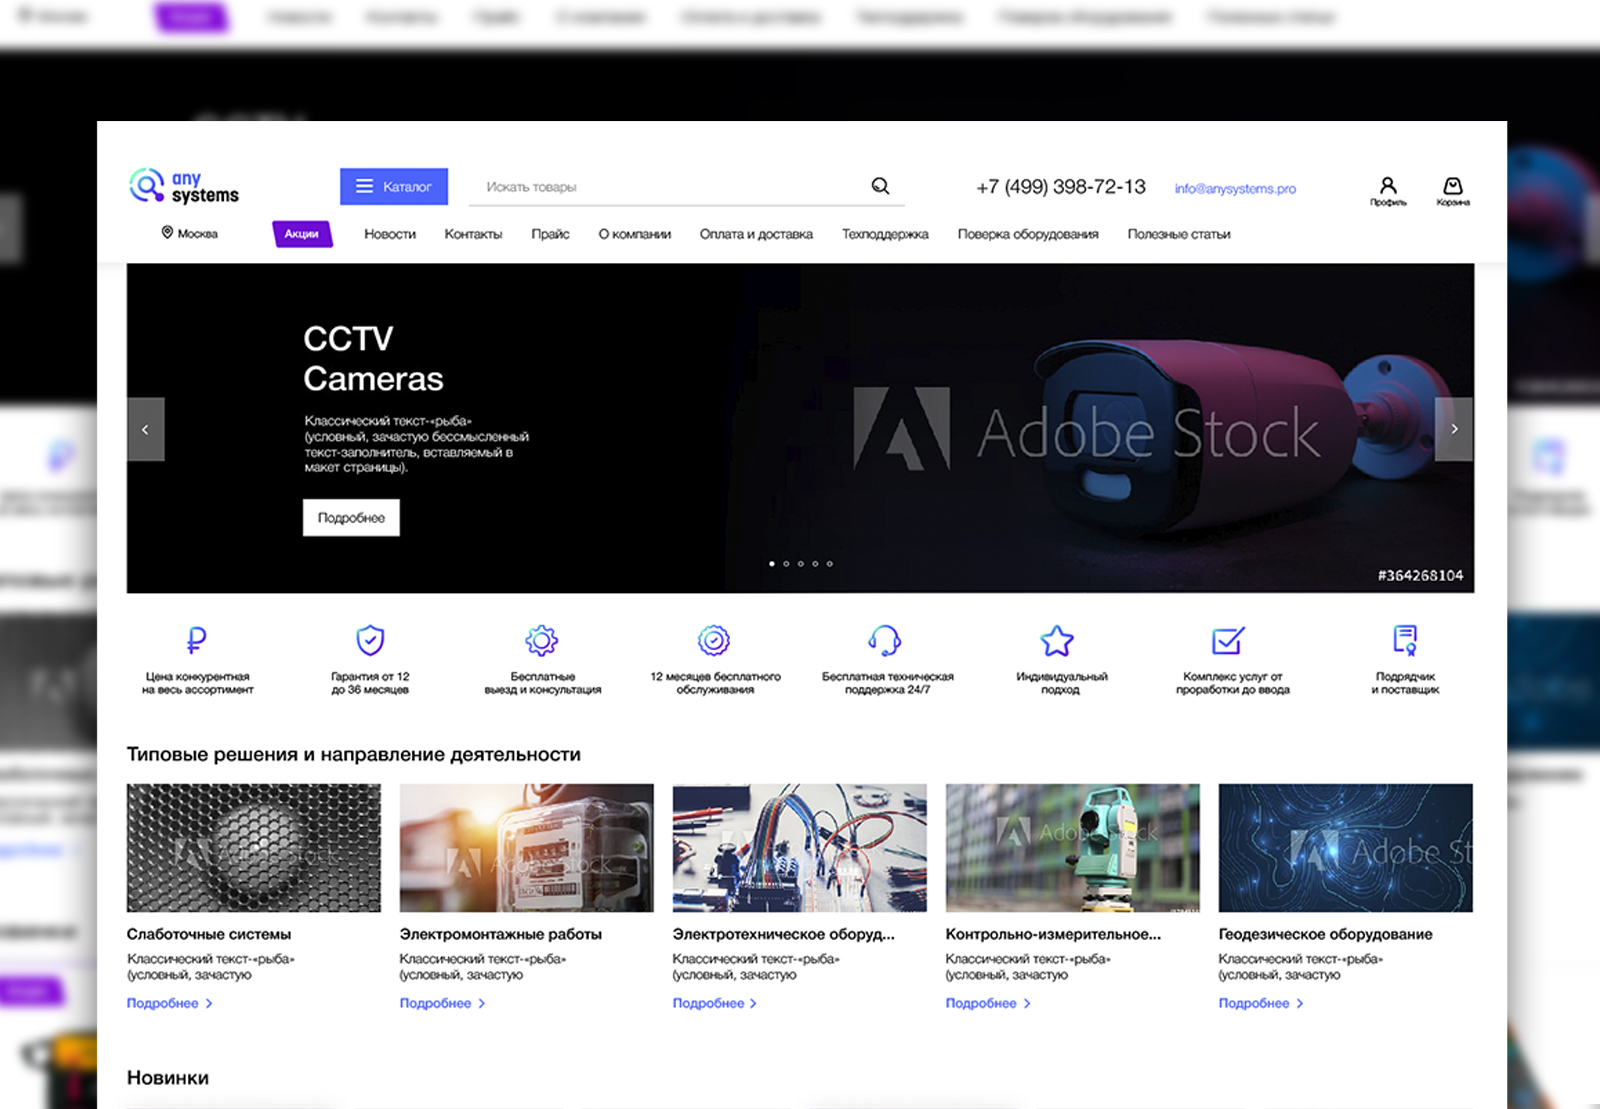Click the any systems logo
This screenshot has height=1109, width=1600.
tap(184, 187)
